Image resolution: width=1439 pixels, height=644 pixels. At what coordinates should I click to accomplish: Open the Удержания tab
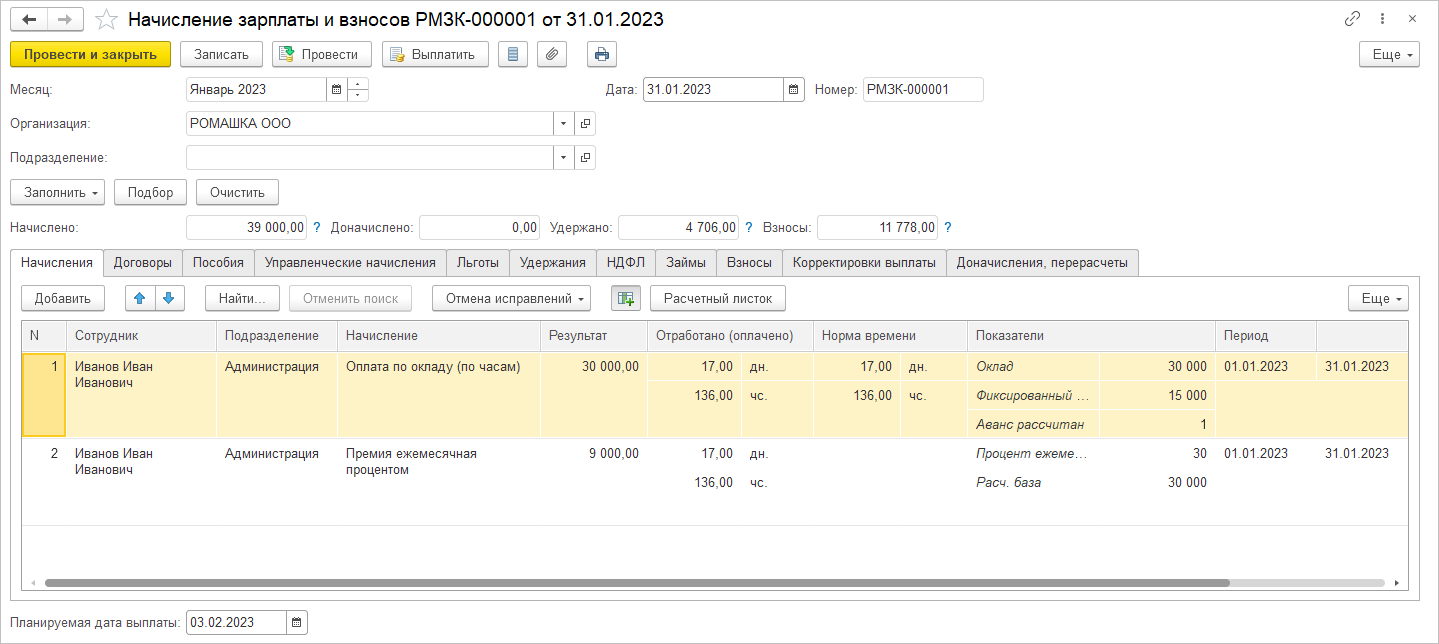click(553, 263)
